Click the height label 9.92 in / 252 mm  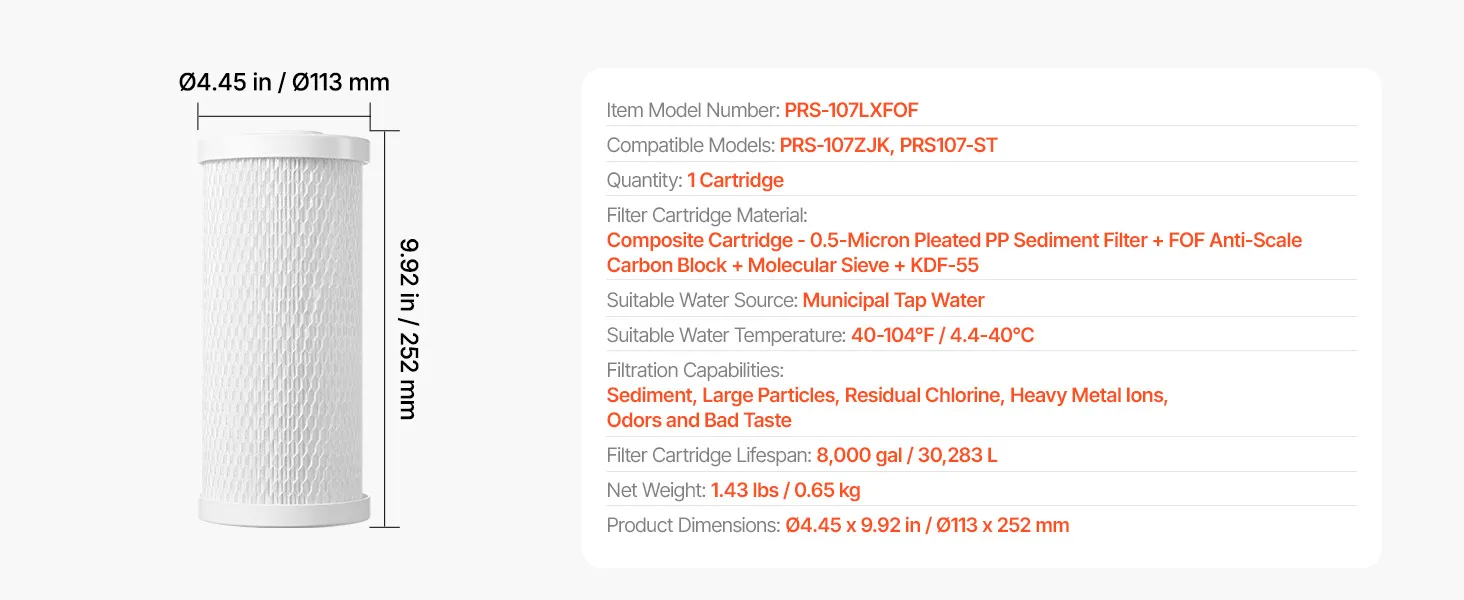pyautogui.click(x=408, y=328)
